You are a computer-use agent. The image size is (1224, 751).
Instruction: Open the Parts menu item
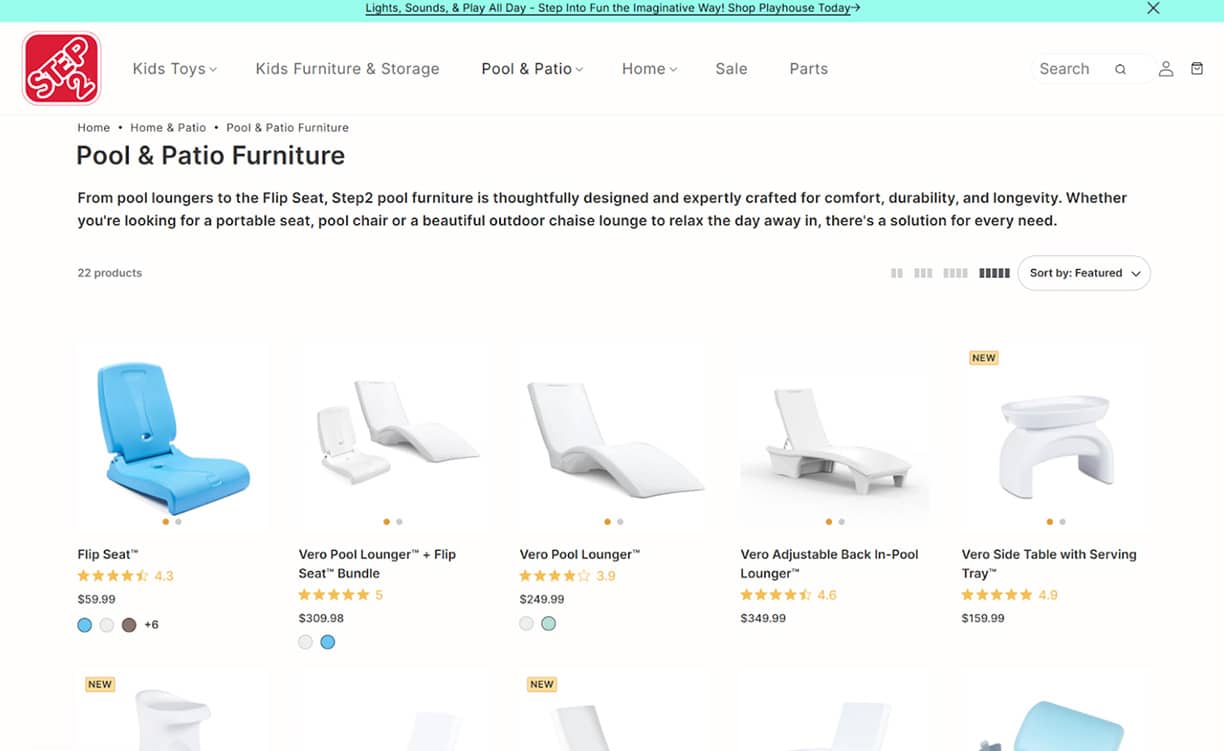[808, 69]
